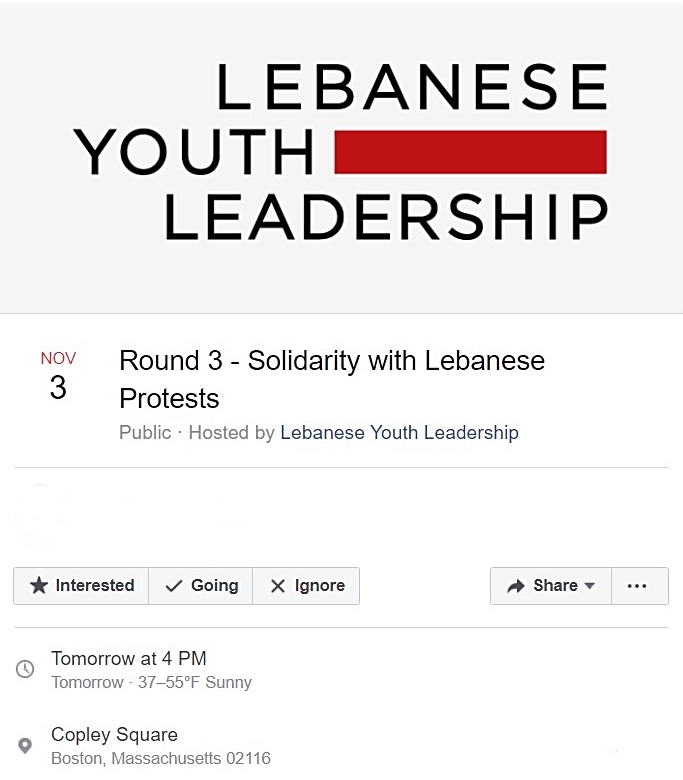Viewport: 683px width, 780px height.
Task: Click the Boston, Massachusetts 02116 address
Action: (160, 758)
